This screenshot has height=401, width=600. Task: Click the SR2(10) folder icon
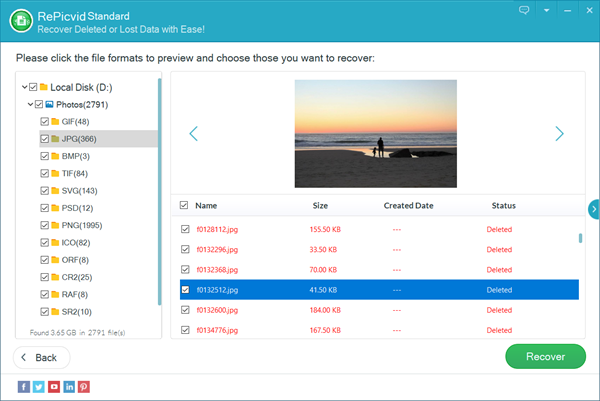tap(55, 311)
